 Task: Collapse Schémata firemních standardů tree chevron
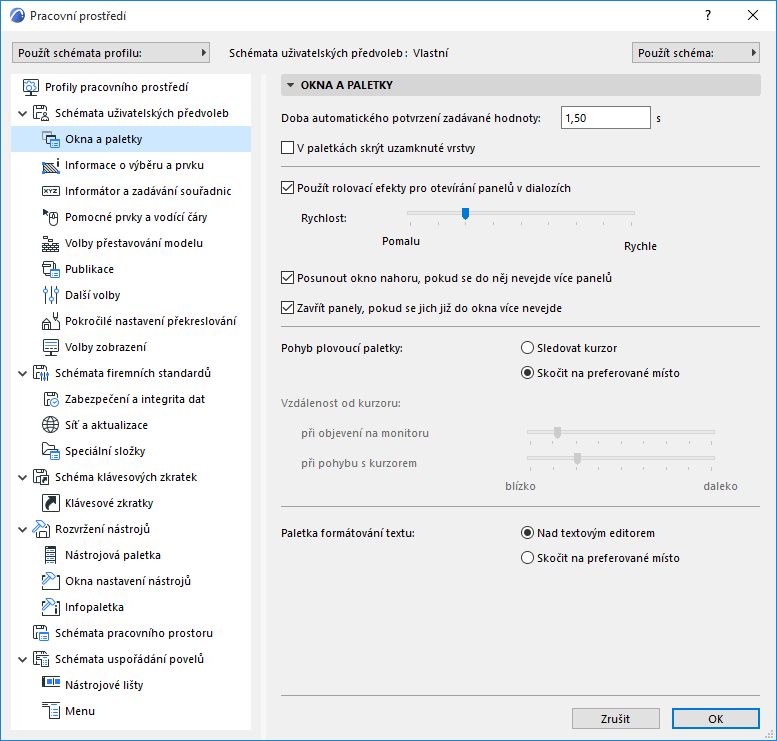22,374
